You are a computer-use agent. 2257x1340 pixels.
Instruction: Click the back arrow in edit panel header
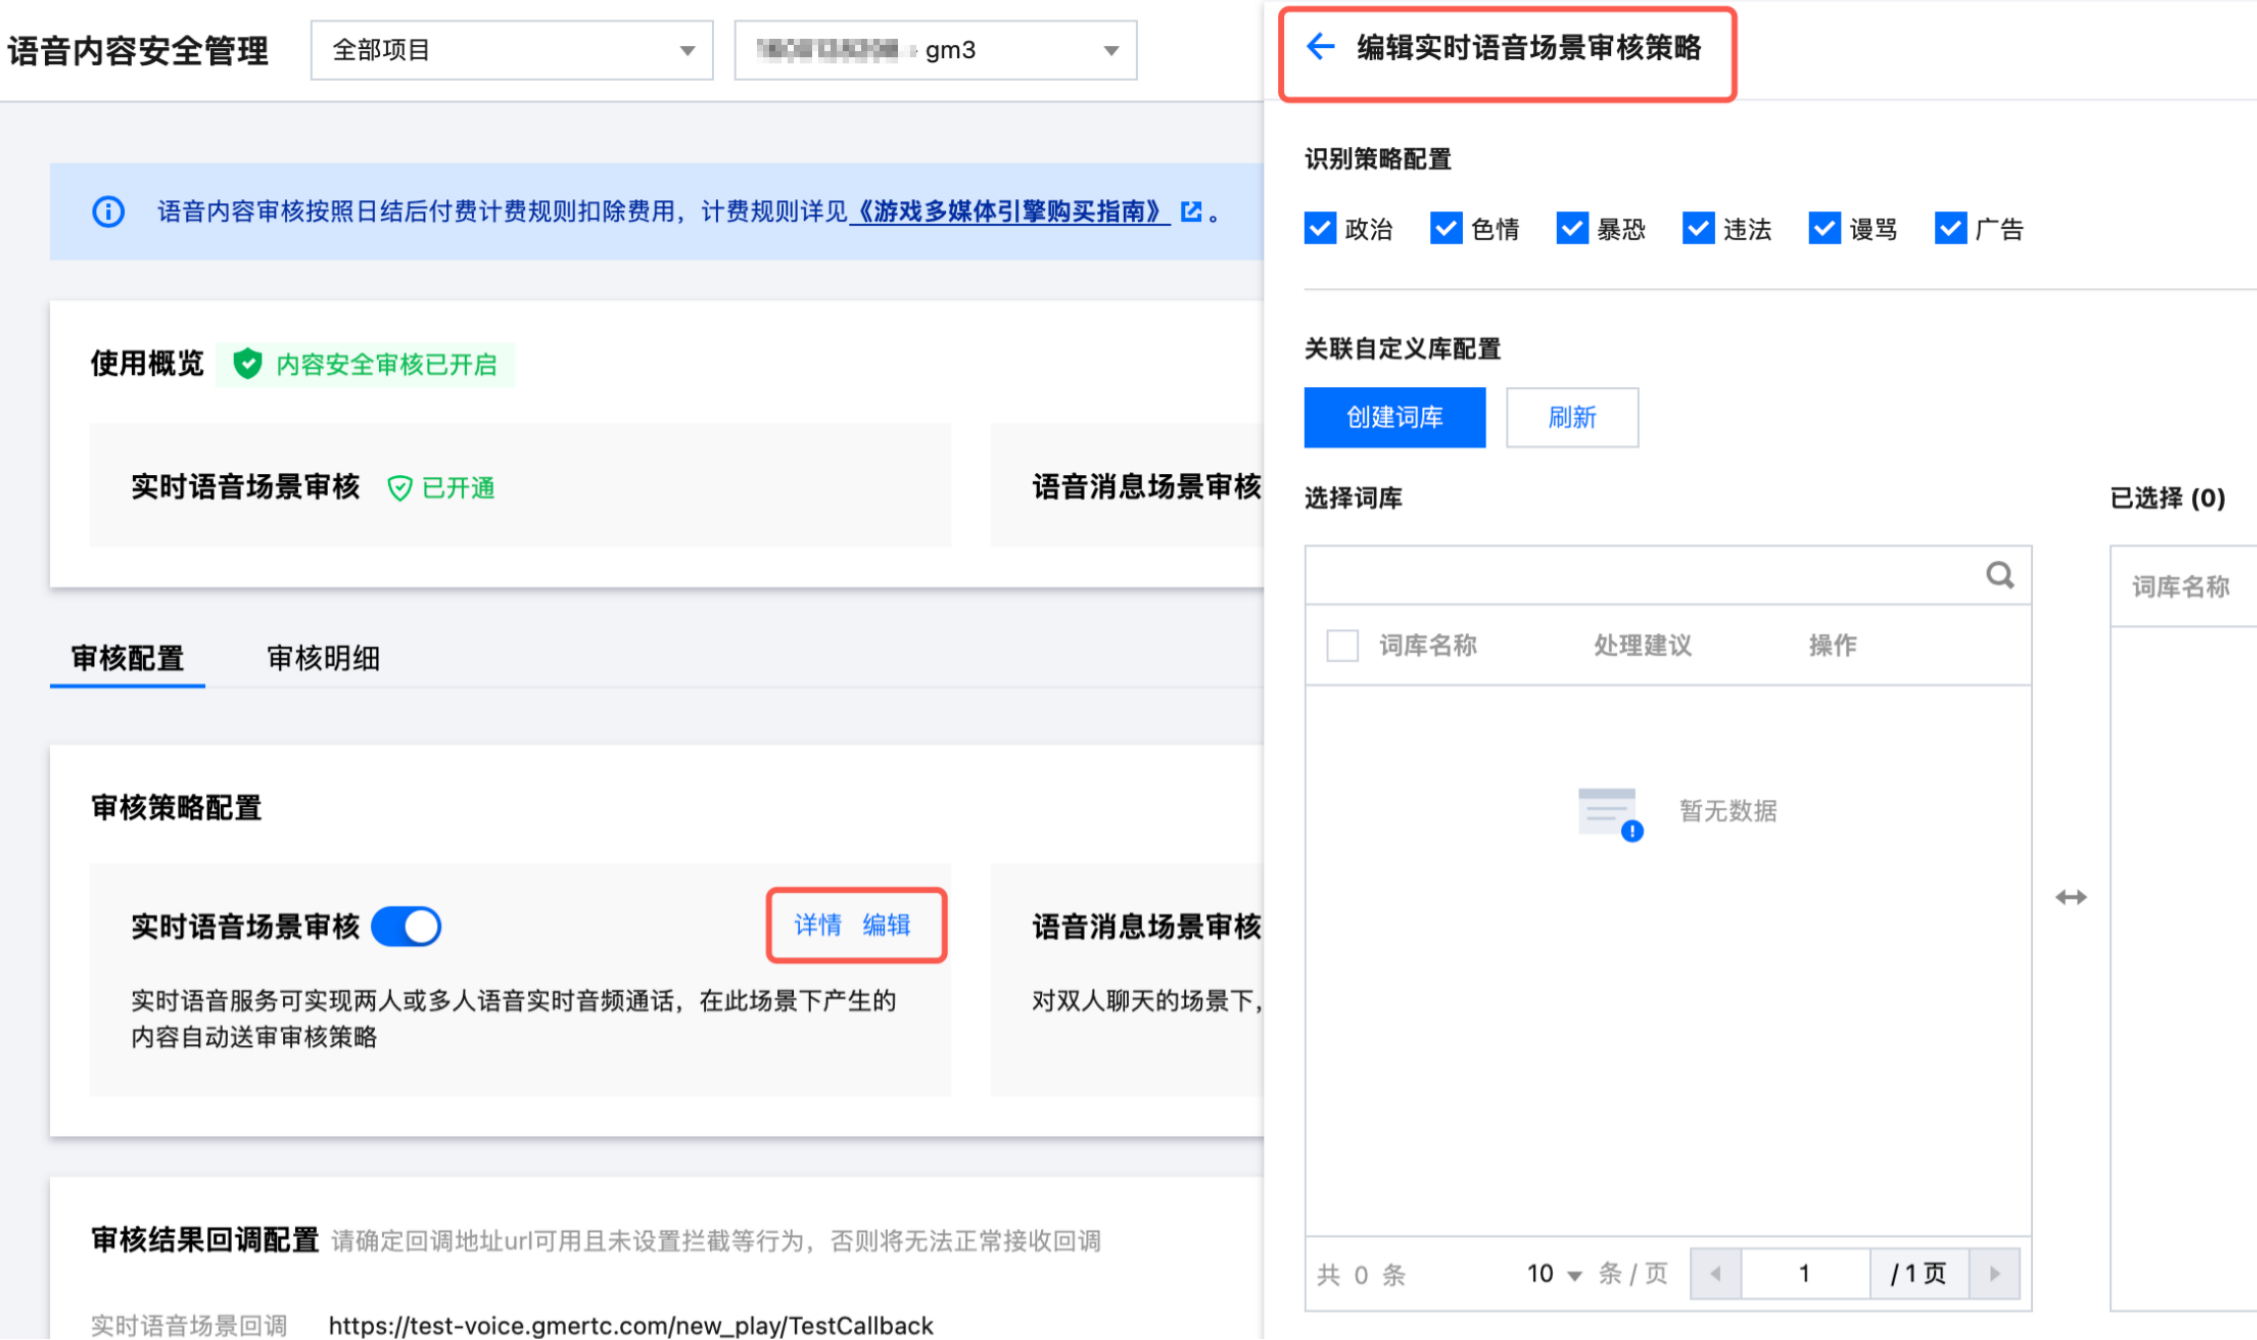coord(1321,46)
